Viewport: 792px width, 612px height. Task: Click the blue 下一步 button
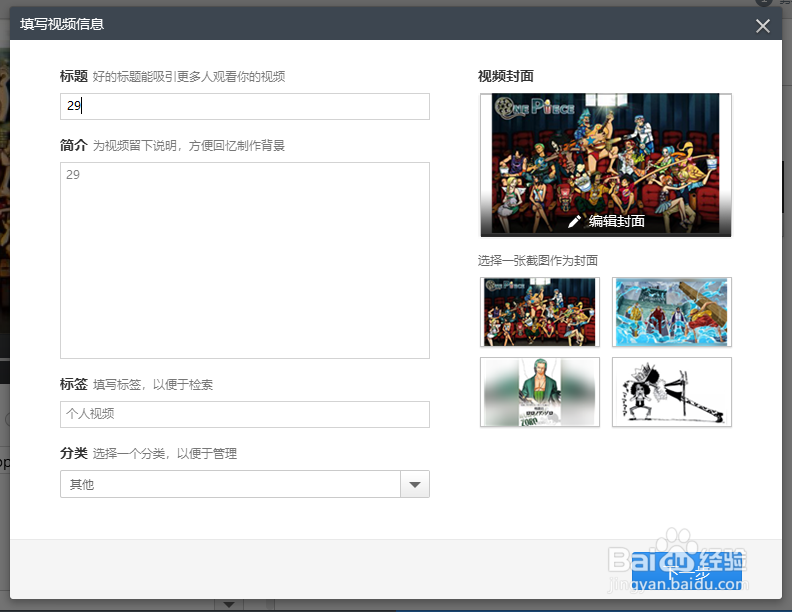pyautogui.click(x=686, y=572)
